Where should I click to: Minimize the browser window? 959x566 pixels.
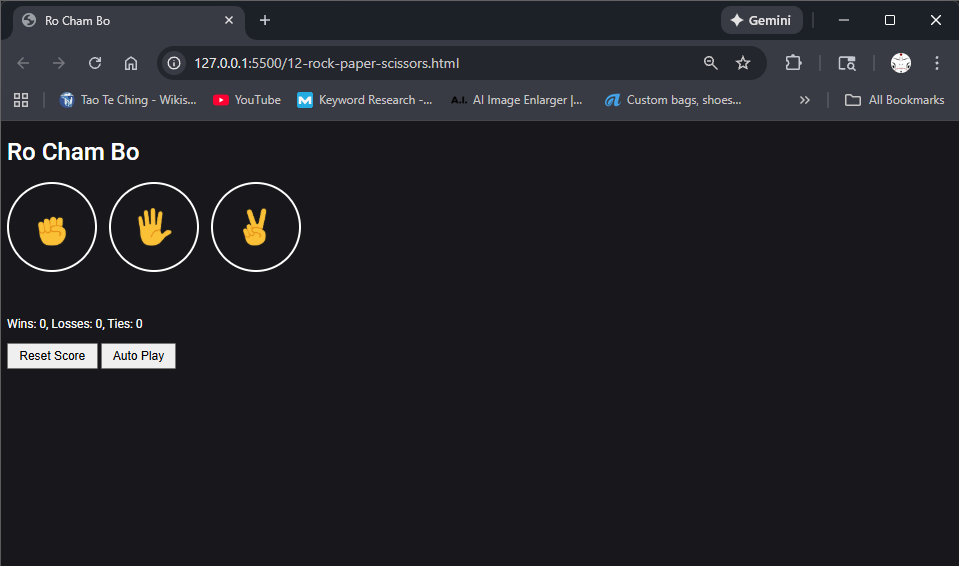844,20
